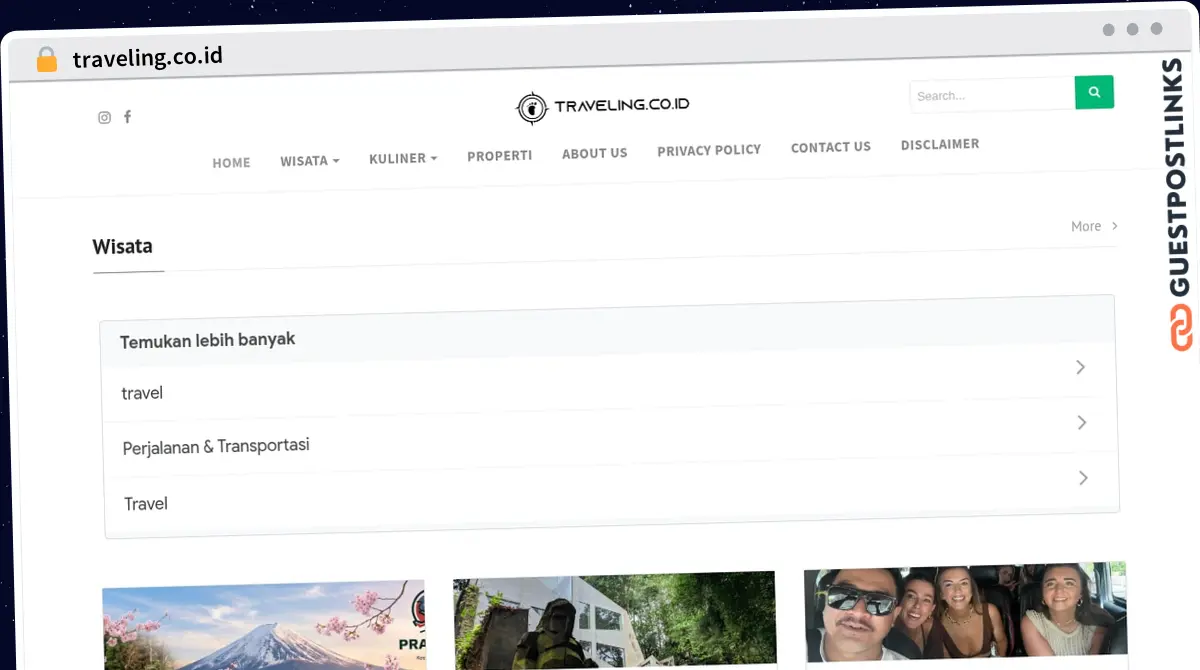Screen dimensions: 1200x670
Task: Click chevron on 'Perjalanan & Transportasi' row
Action: (x=1082, y=423)
